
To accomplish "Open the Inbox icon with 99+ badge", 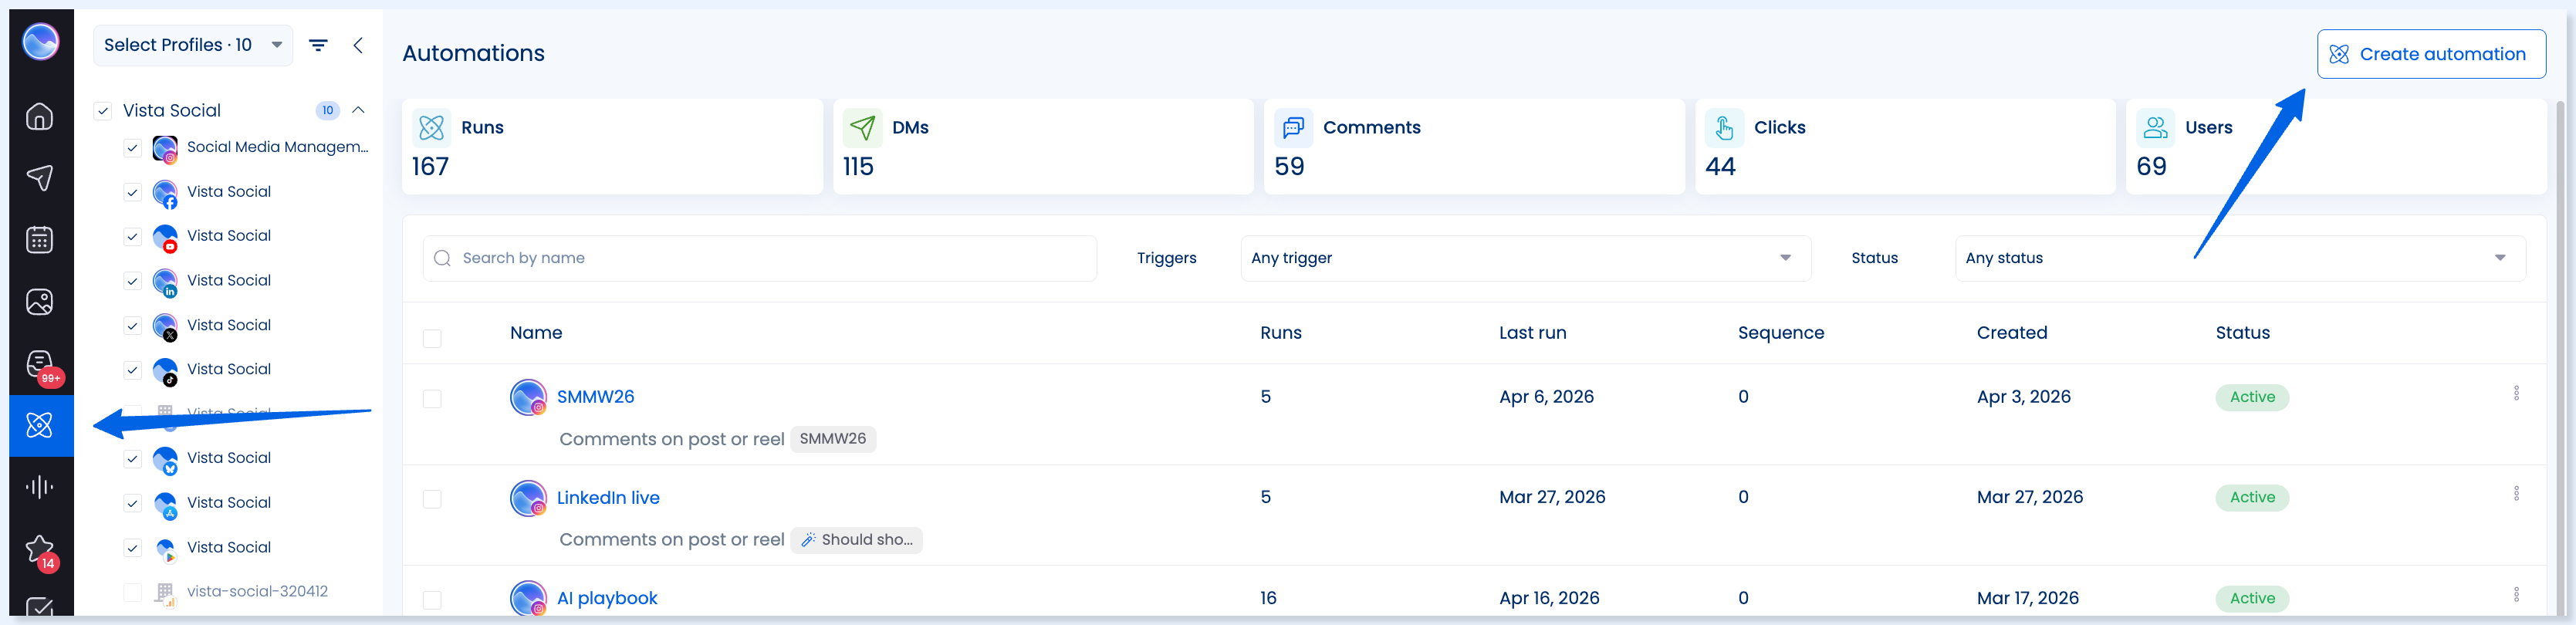I will click(40, 366).
